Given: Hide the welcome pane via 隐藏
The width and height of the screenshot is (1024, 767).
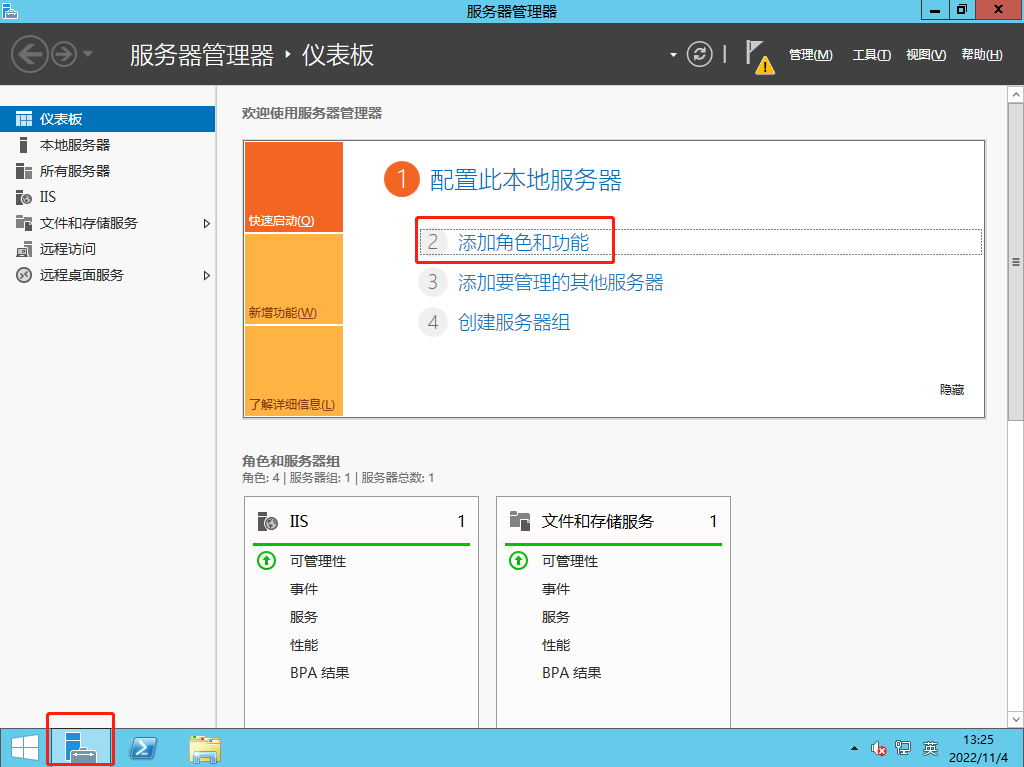Looking at the screenshot, I should (x=950, y=390).
